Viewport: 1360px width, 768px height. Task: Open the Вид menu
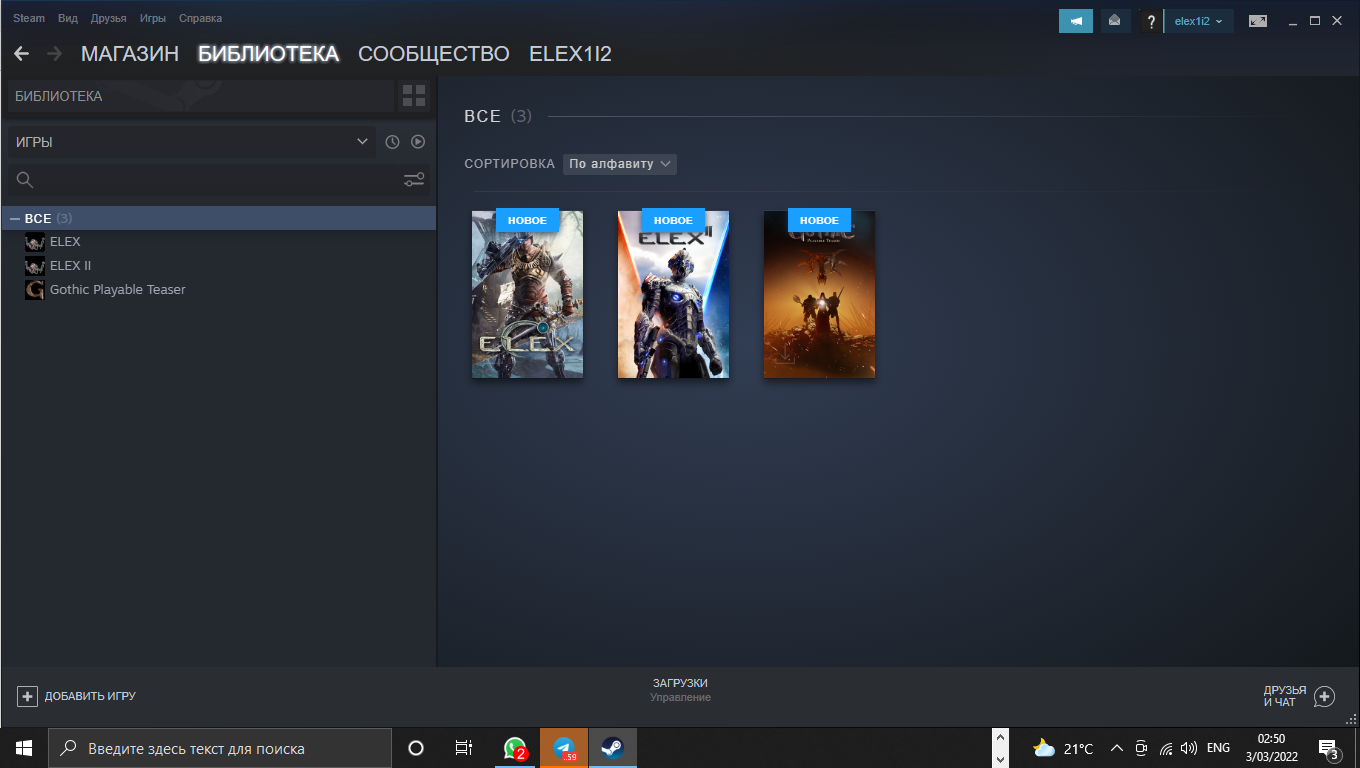click(68, 19)
